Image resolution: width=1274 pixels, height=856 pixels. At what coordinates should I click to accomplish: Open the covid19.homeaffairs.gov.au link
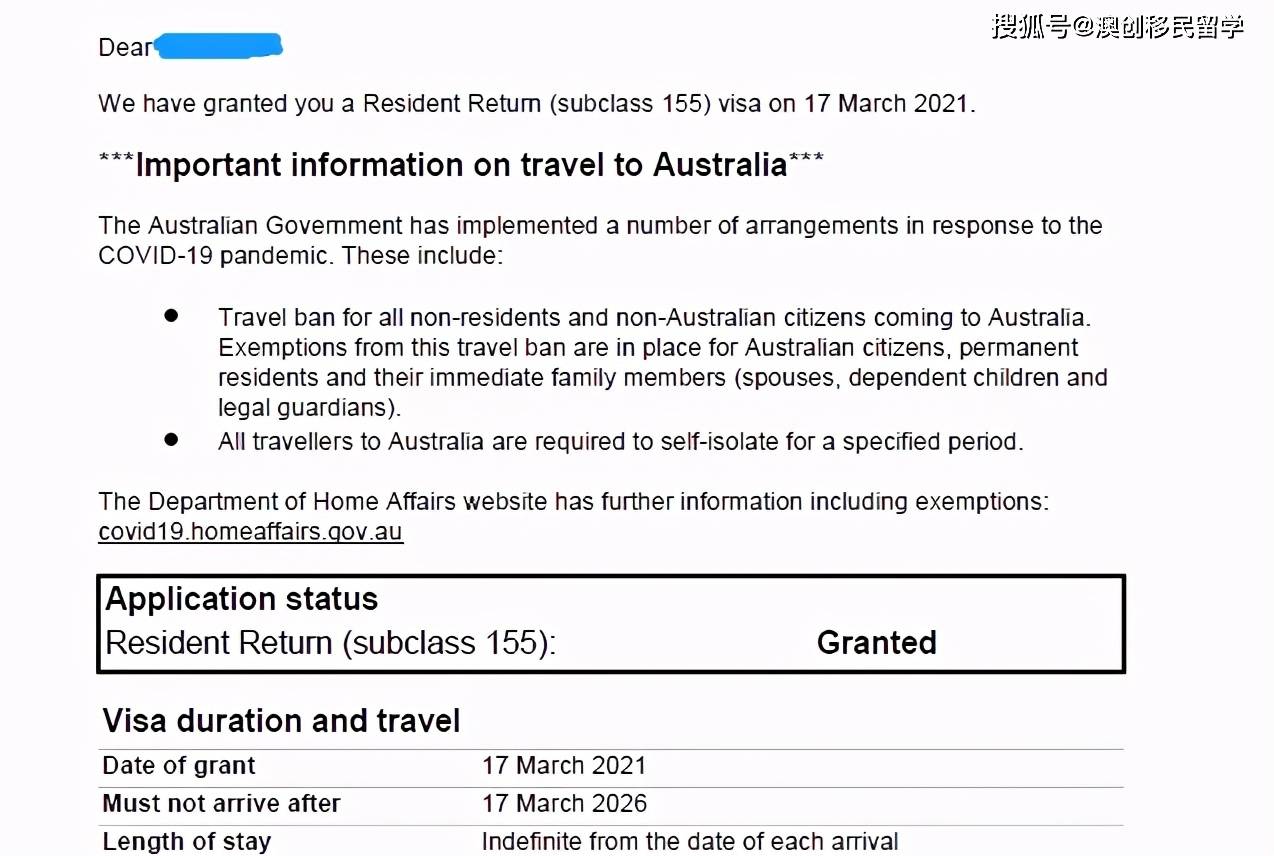250,532
